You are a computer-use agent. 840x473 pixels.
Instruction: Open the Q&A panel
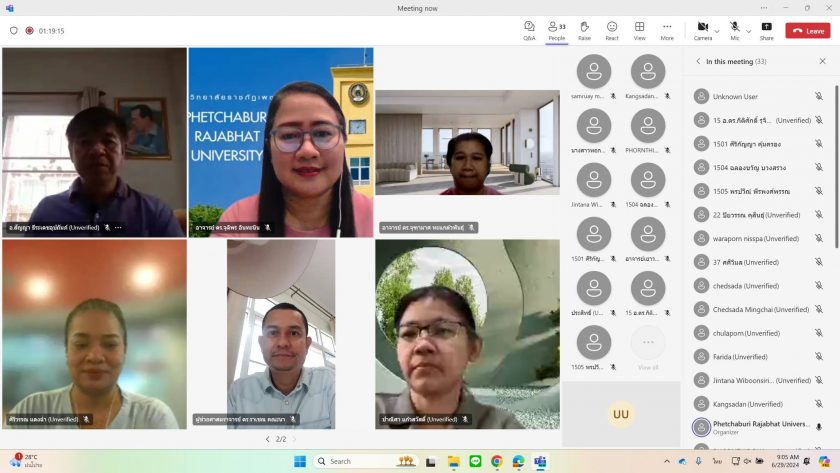[529, 30]
